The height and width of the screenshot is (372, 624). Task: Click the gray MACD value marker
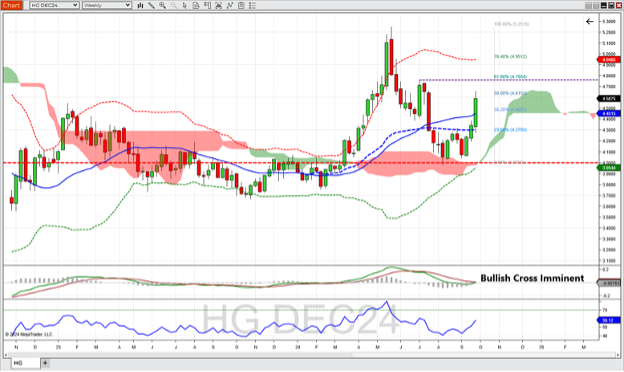point(609,283)
